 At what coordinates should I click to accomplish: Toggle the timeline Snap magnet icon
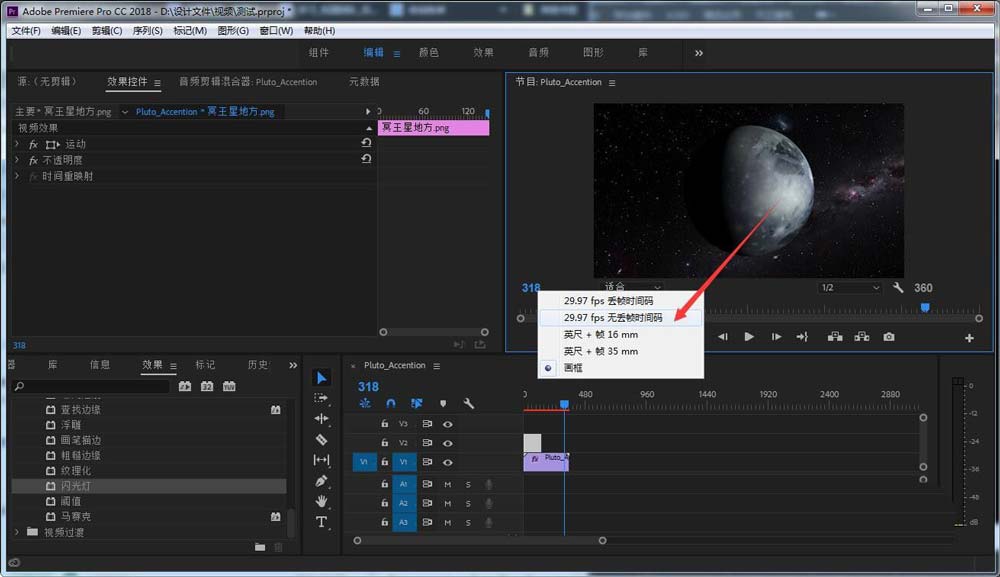point(391,404)
